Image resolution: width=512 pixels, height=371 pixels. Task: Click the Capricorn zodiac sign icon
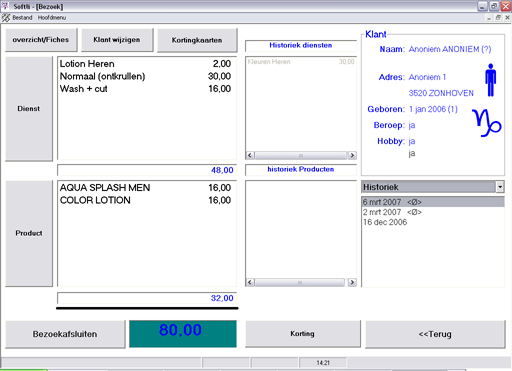pos(487,123)
